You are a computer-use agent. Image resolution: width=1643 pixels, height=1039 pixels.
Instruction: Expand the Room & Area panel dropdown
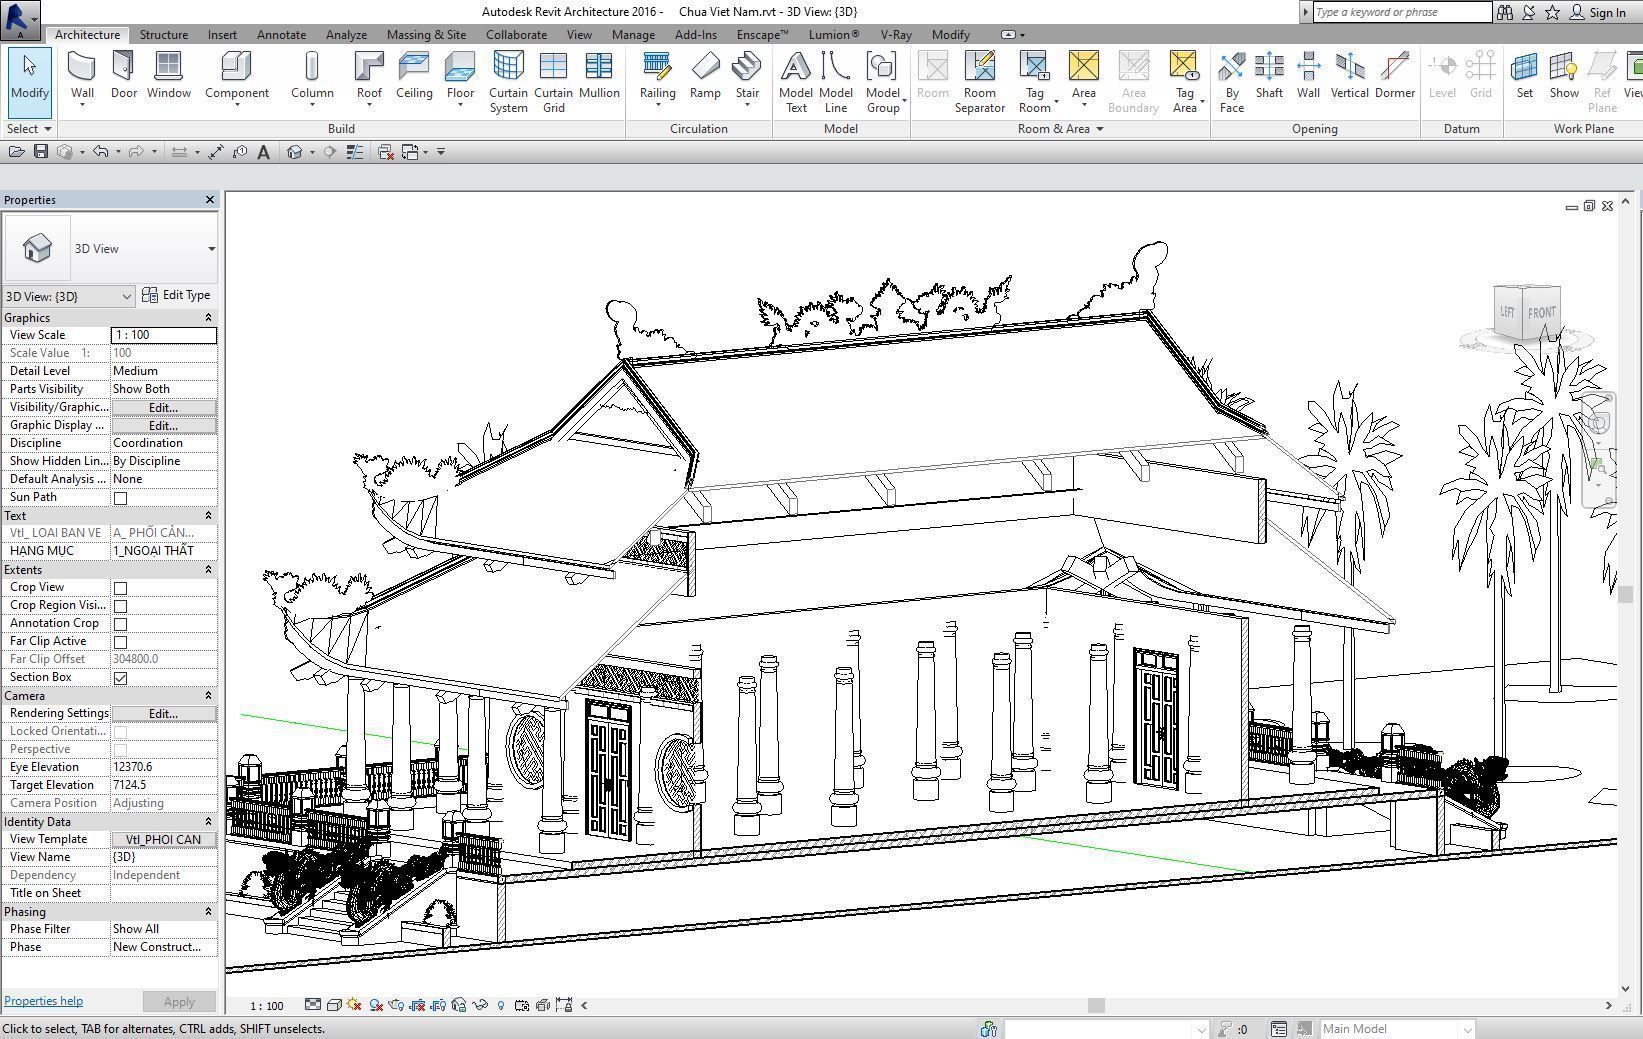(x=1060, y=129)
